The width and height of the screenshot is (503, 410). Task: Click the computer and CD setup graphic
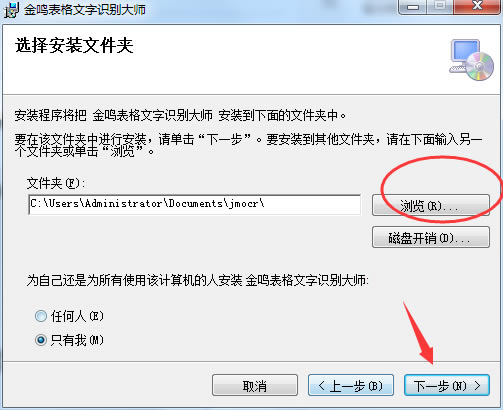[x=471, y=60]
